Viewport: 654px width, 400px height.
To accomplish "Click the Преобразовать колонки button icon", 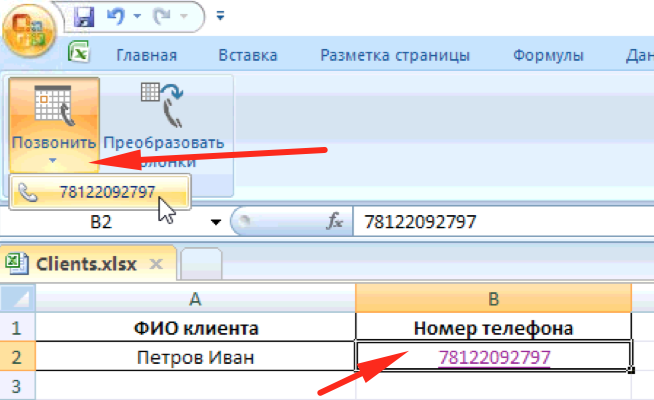I will 163,104.
